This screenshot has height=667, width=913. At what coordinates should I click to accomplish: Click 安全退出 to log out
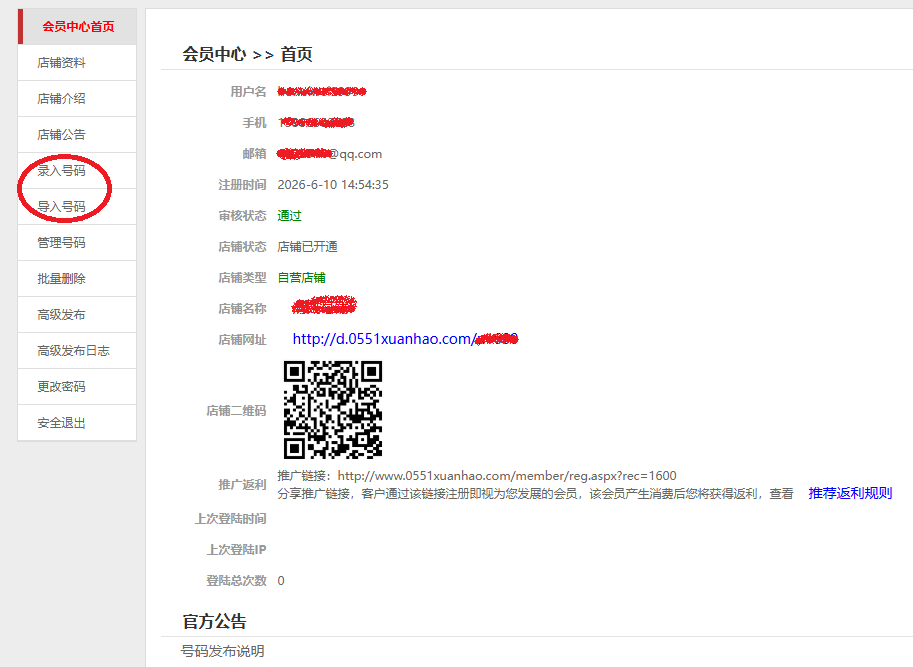coord(77,423)
